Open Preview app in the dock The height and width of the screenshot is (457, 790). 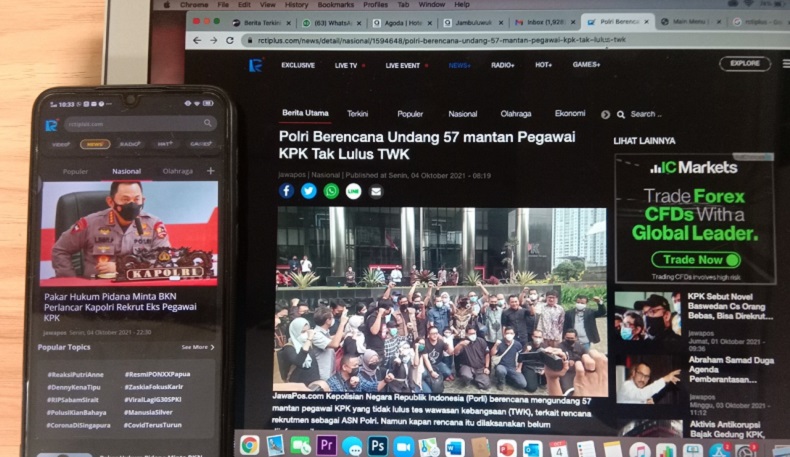tap(275, 445)
